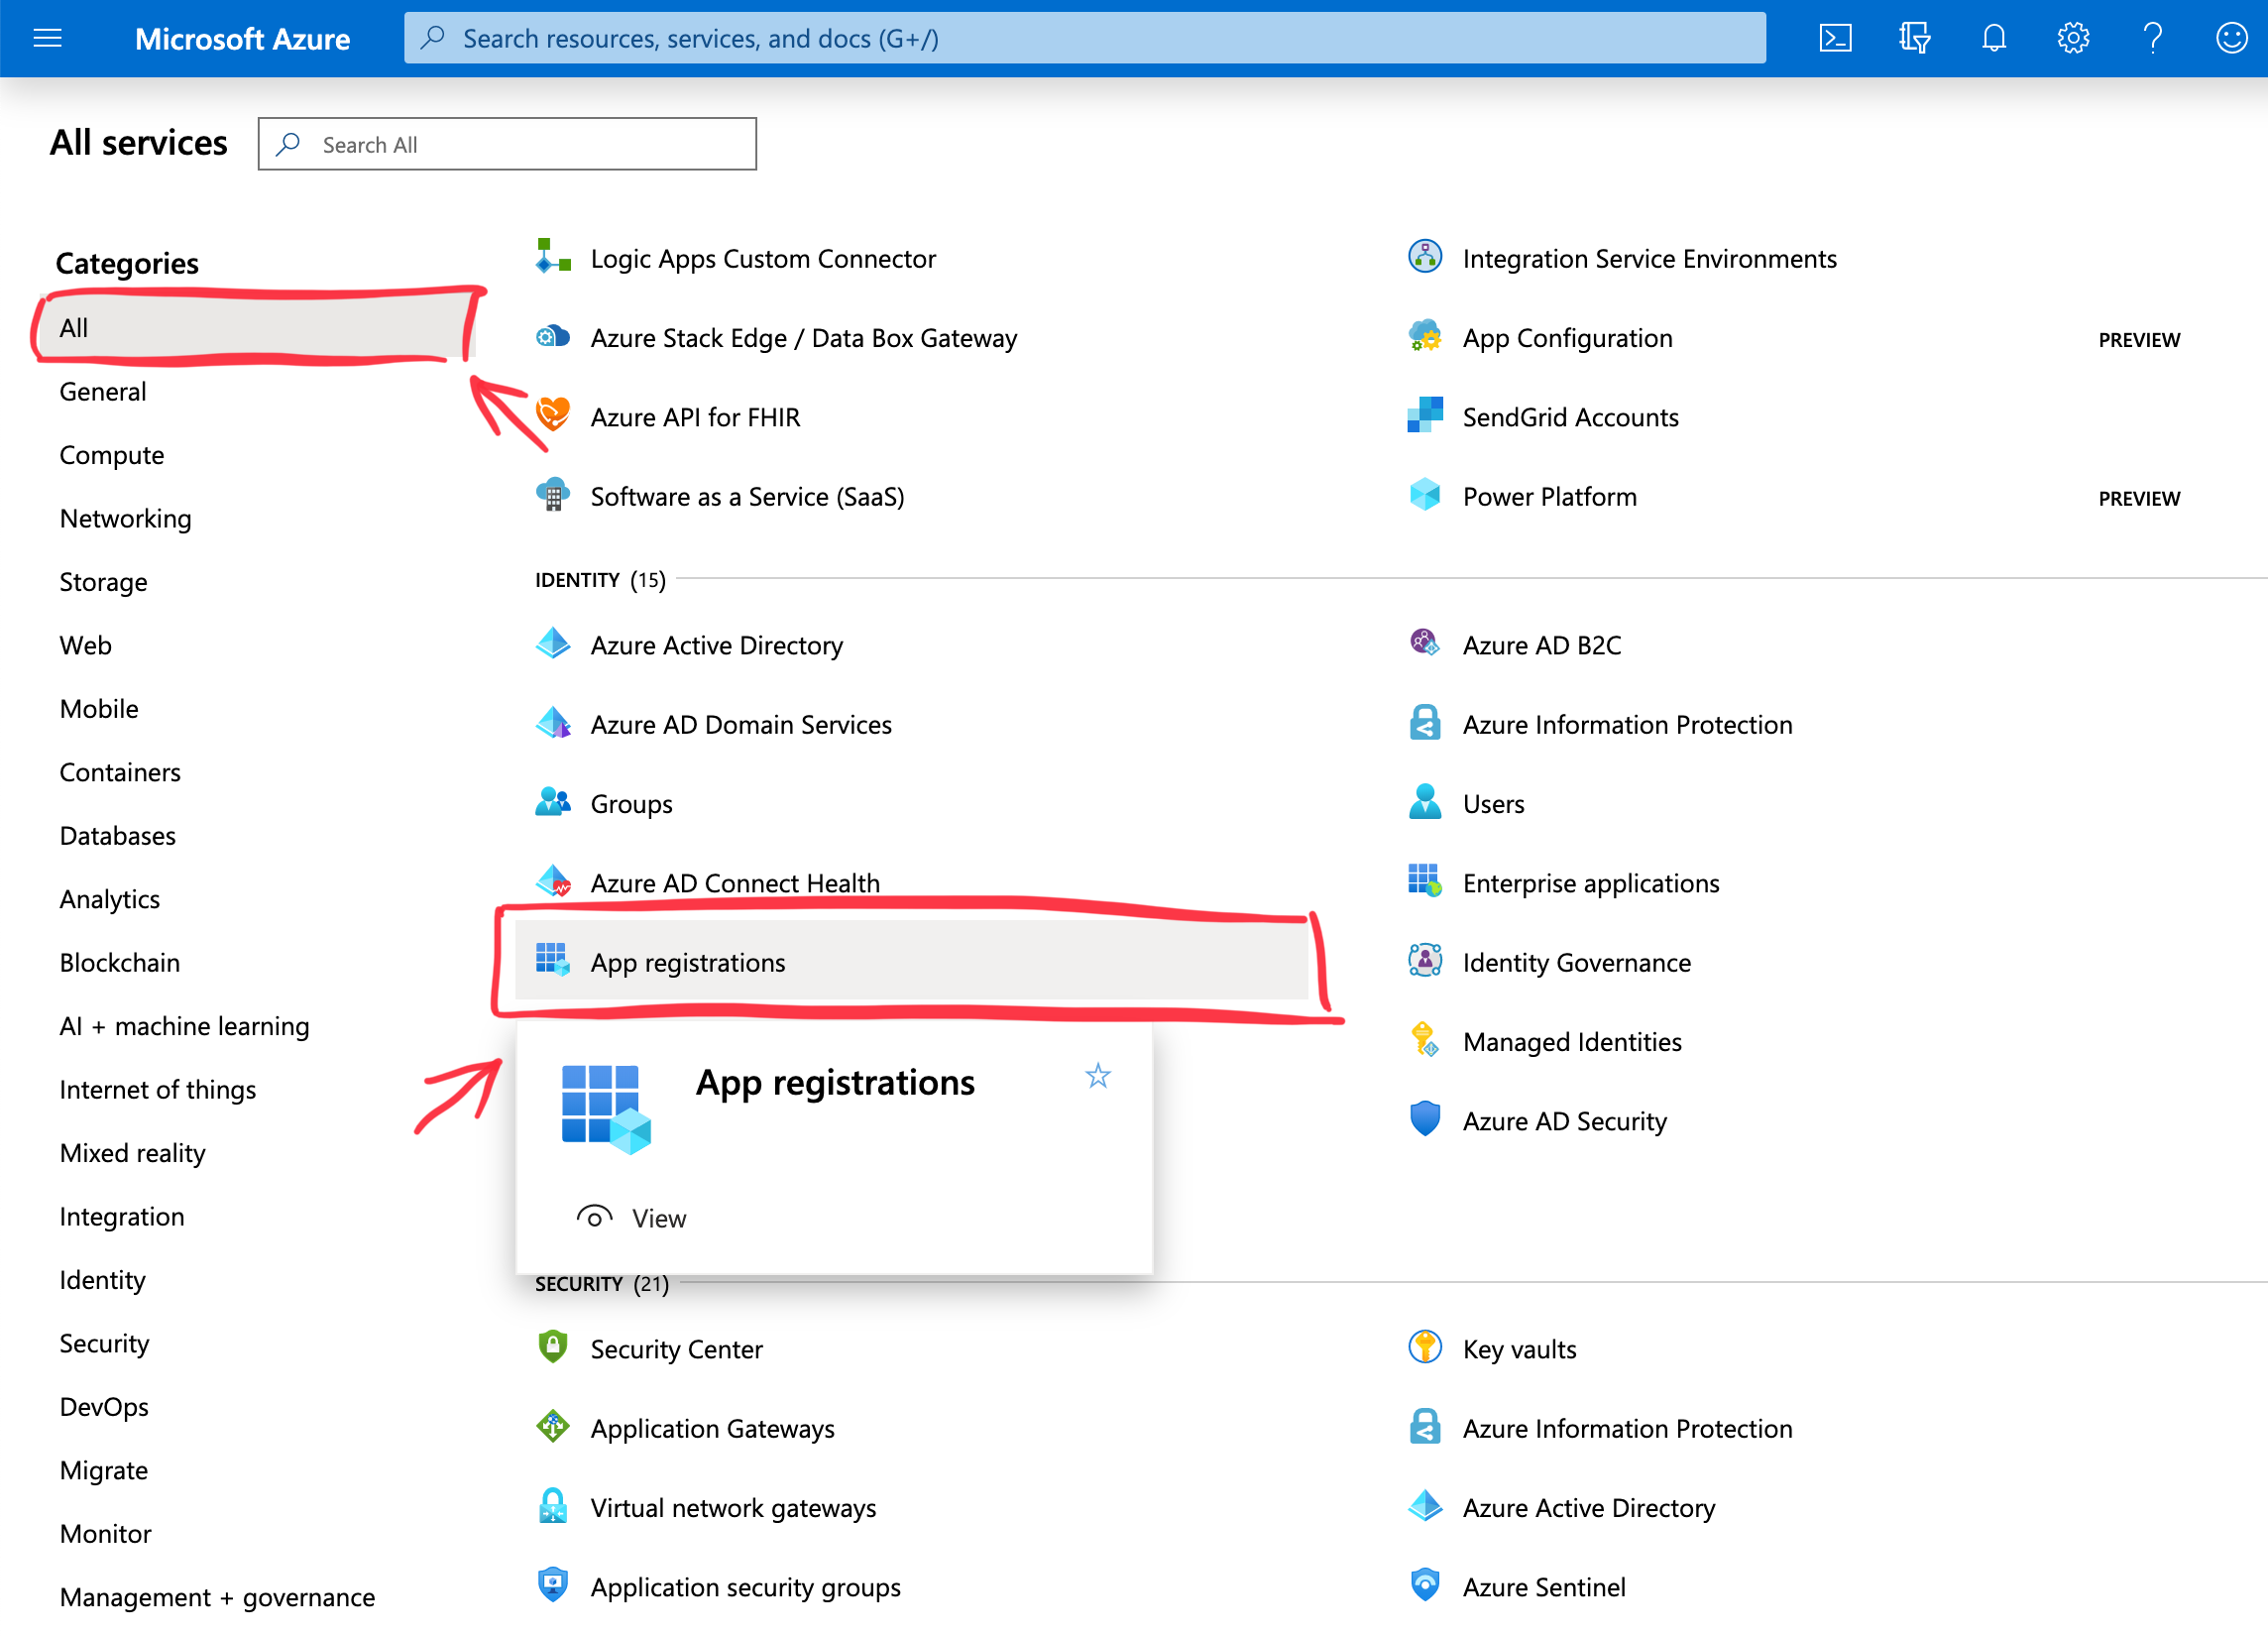Launch Cloud Shell from top bar
This screenshot has width=2268, height=1636.
(1835, 38)
